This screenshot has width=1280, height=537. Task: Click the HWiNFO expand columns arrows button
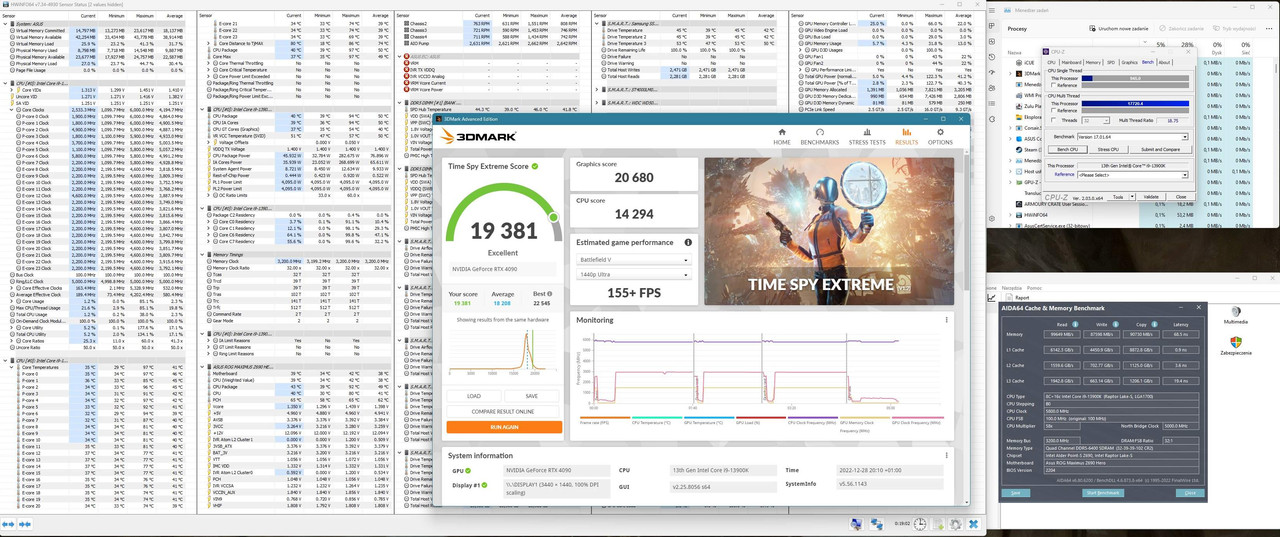coord(8,524)
